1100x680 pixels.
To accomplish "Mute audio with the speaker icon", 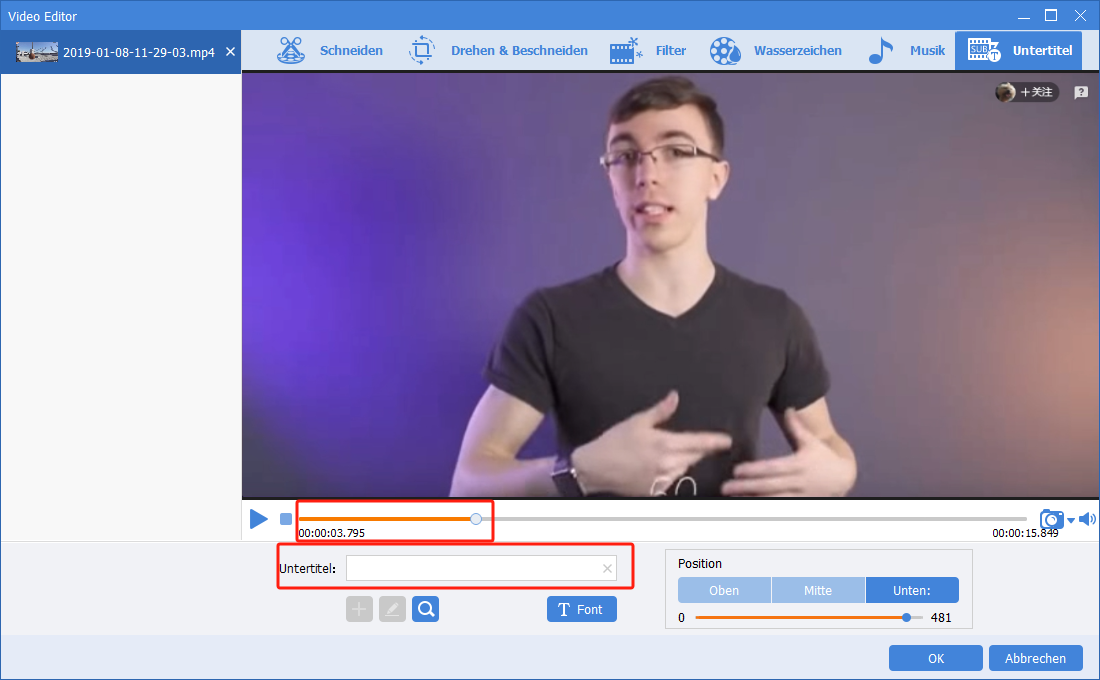I will pos(1087,519).
